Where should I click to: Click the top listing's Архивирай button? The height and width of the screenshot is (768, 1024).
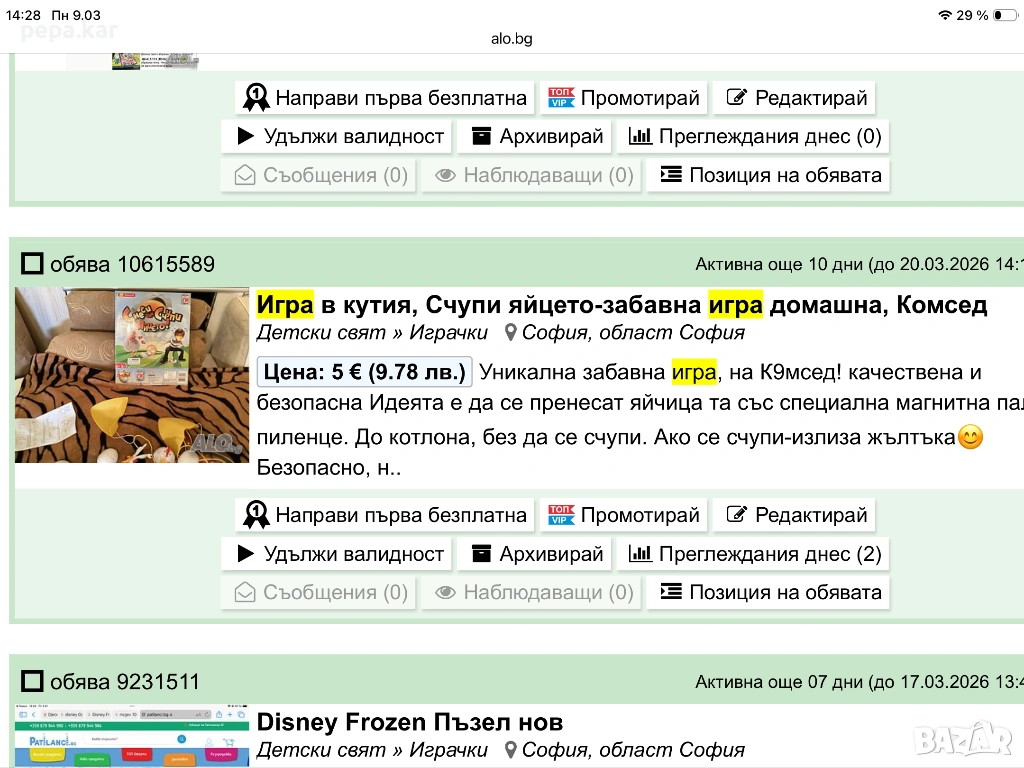click(x=536, y=137)
